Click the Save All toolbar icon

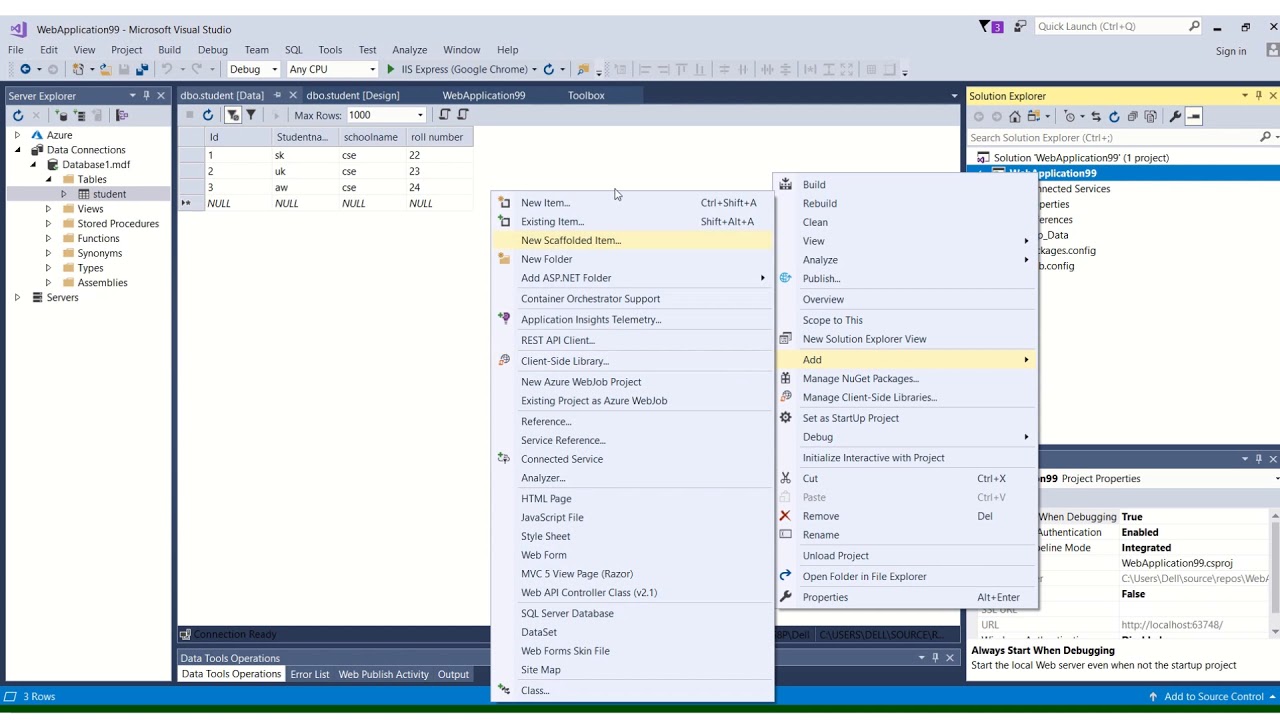click(x=142, y=69)
